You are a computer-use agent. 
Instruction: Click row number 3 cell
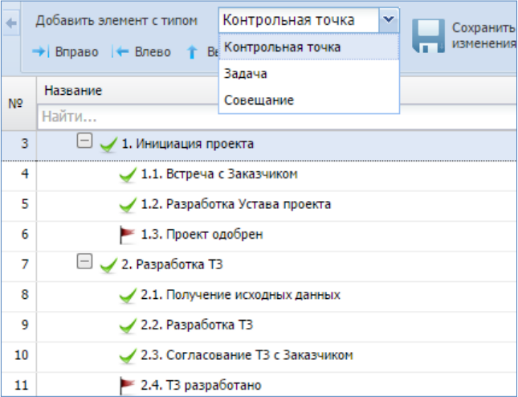[x=19, y=145]
